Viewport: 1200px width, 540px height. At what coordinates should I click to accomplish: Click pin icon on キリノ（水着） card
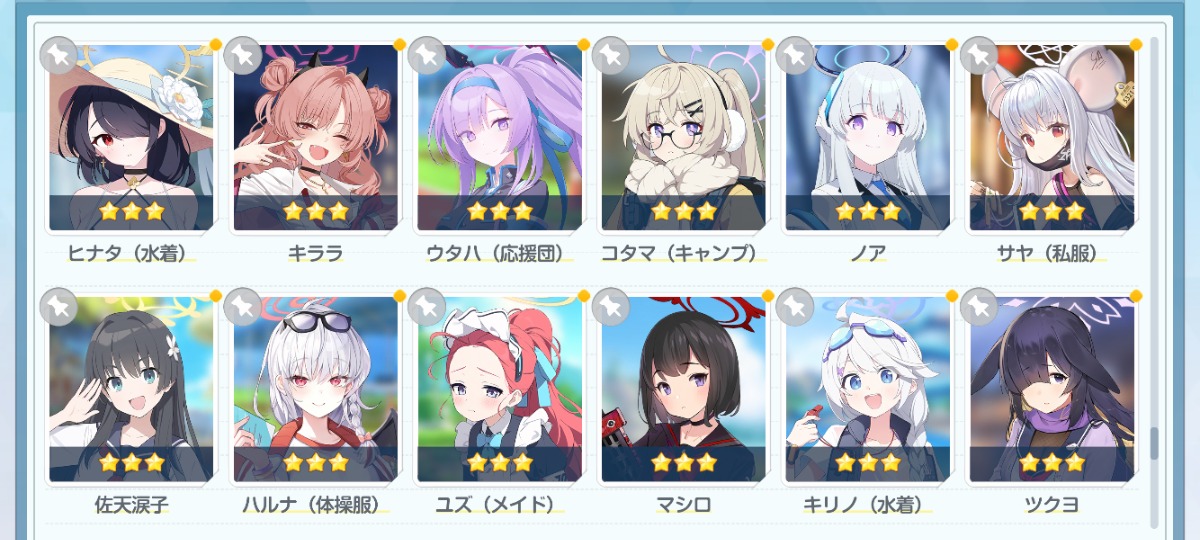tap(794, 307)
